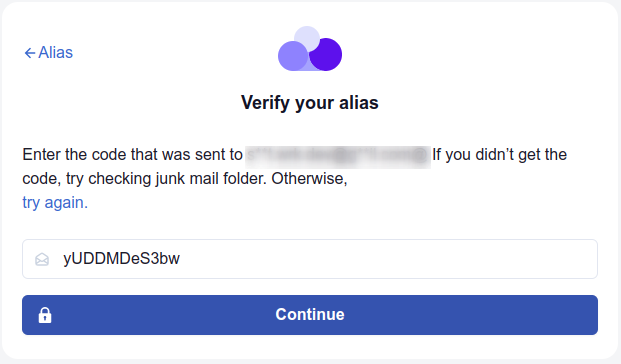
Task: Click the purple cloud logo
Action: click(x=310, y=49)
